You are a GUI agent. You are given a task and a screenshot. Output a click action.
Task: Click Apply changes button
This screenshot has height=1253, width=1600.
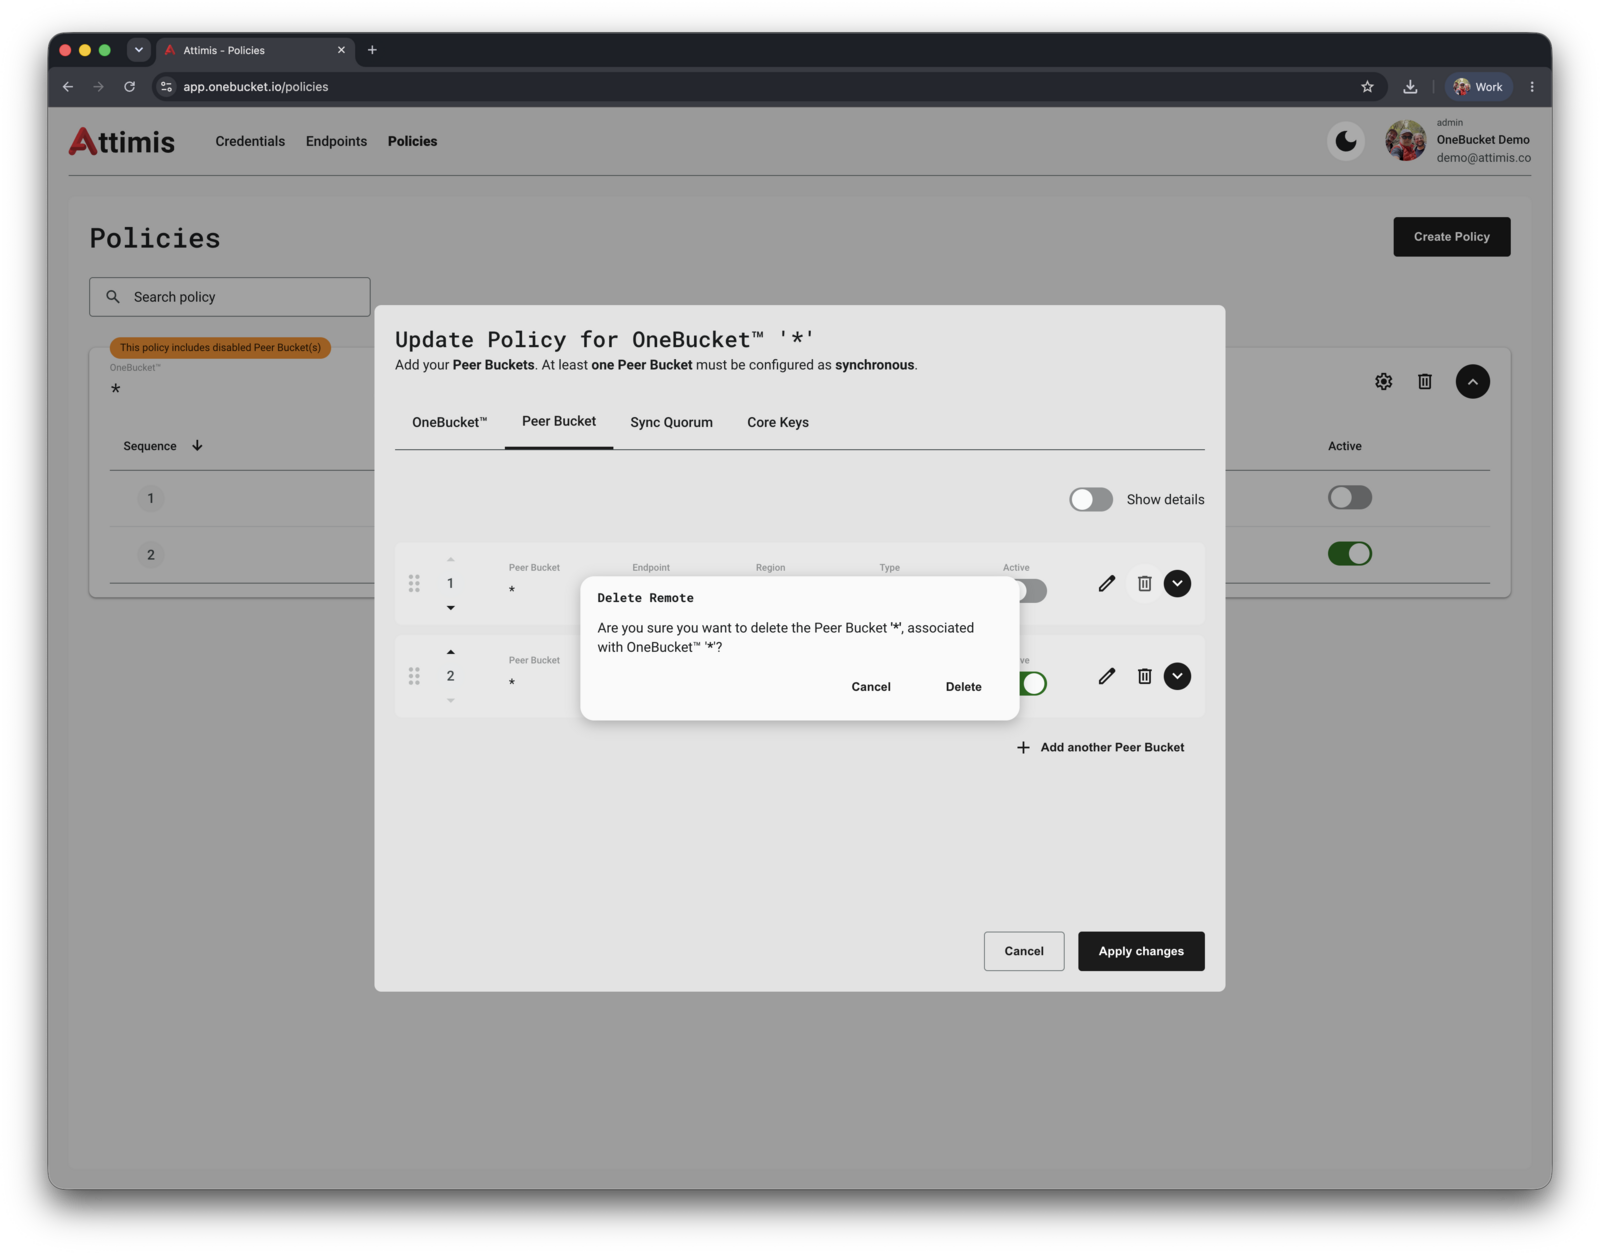pyautogui.click(x=1141, y=951)
